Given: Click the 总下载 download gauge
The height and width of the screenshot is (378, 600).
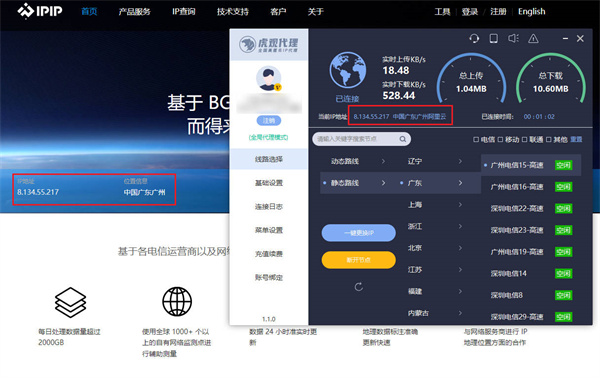Looking at the screenshot, I should 551,79.
